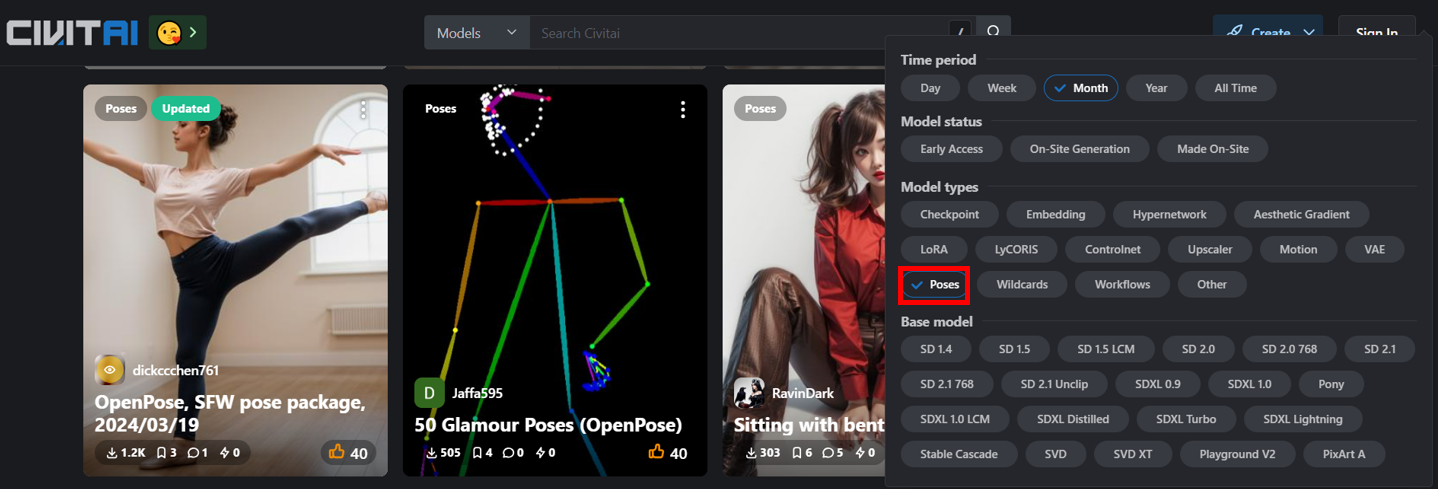This screenshot has width=1438, height=489.
Task: Open three-dot menu on OpenPose SFW card
Action: pos(363,109)
